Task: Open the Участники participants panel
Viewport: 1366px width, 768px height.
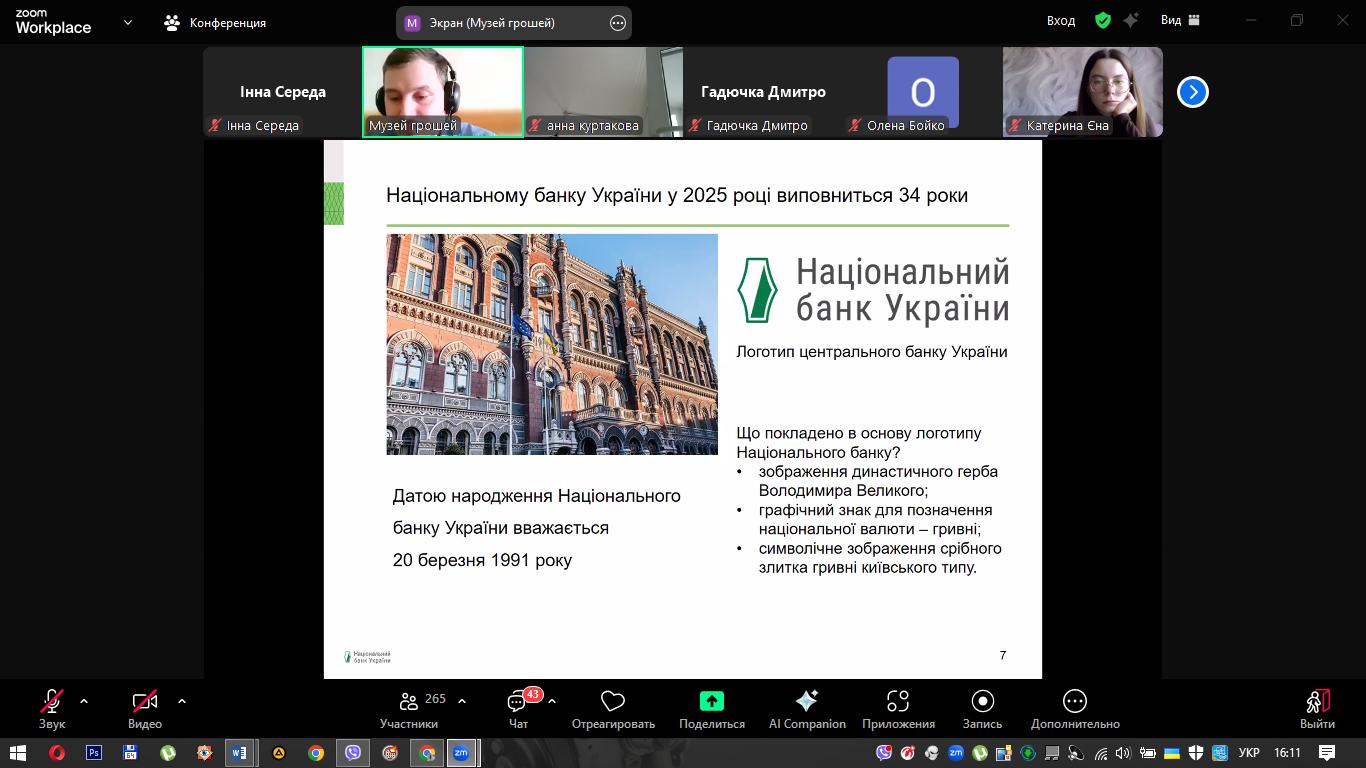Action: tap(409, 708)
